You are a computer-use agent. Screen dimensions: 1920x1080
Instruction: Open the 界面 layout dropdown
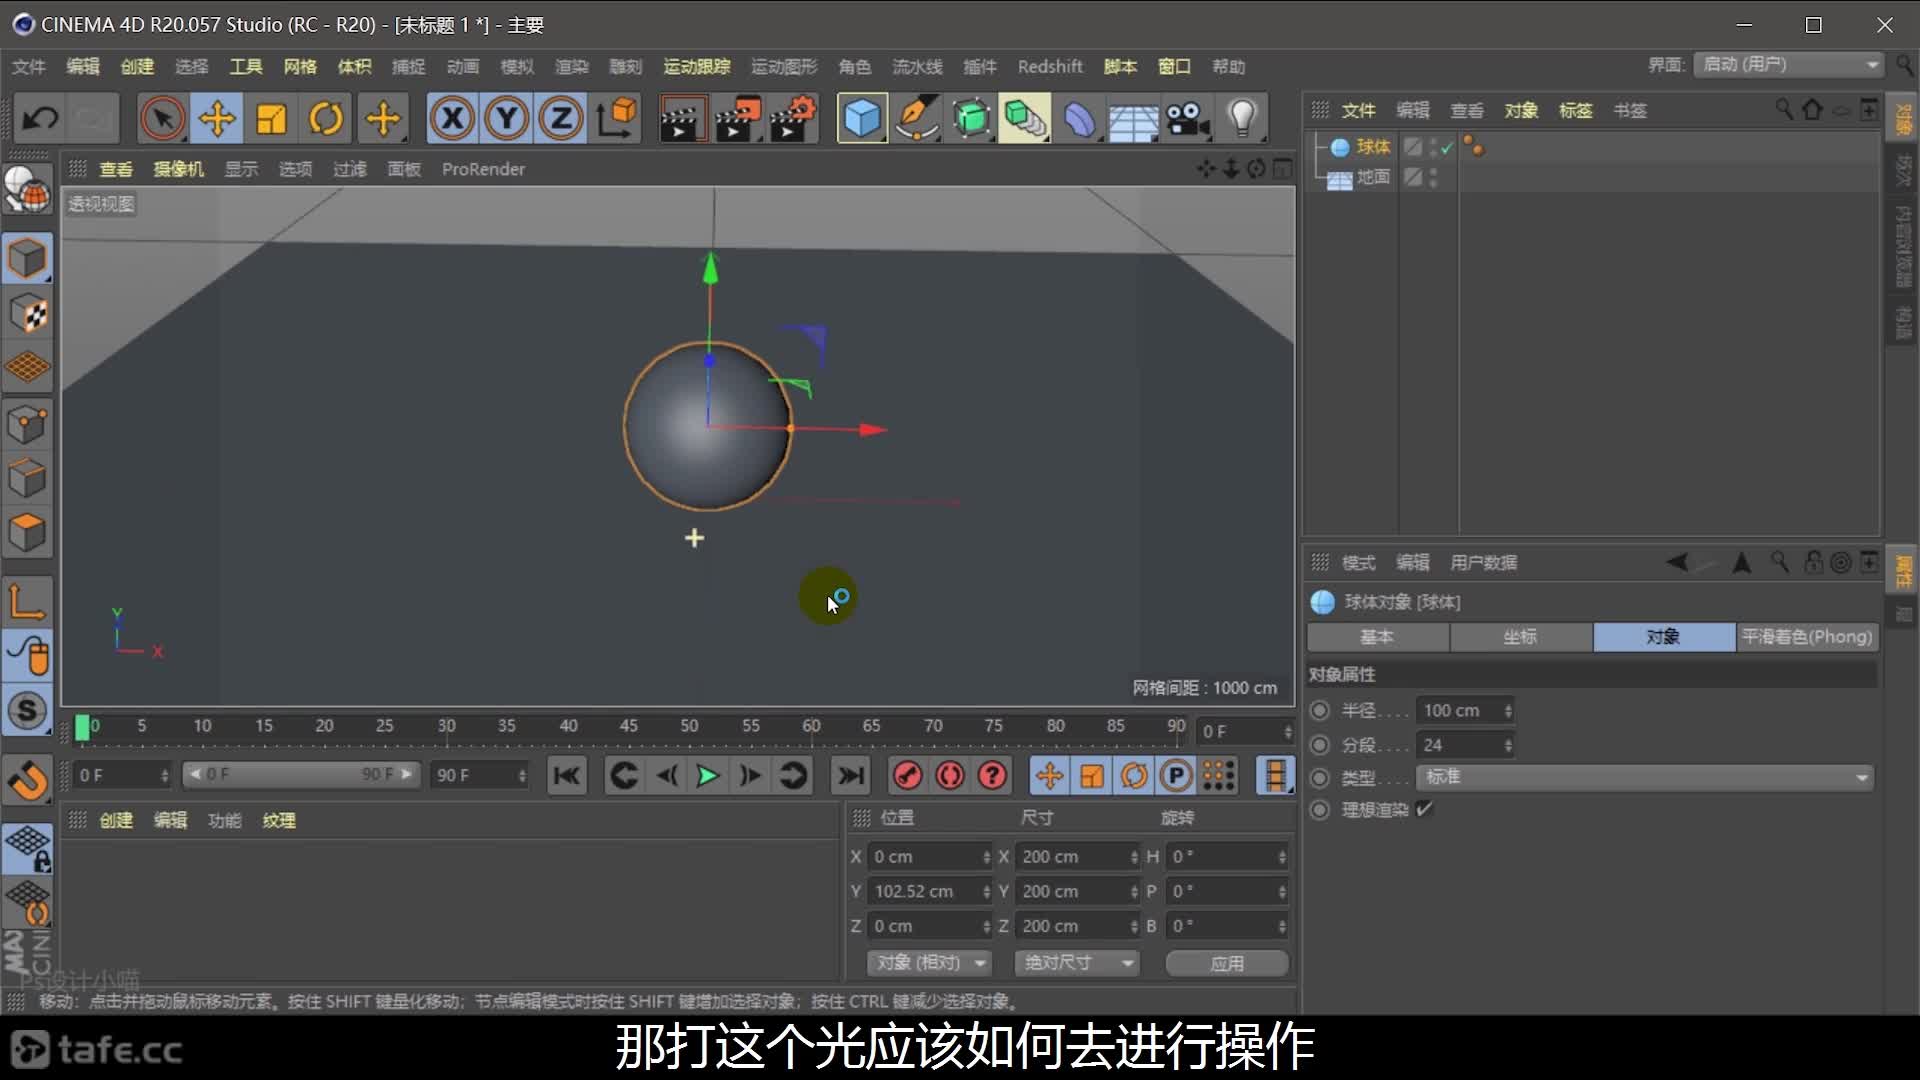click(1788, 64)
